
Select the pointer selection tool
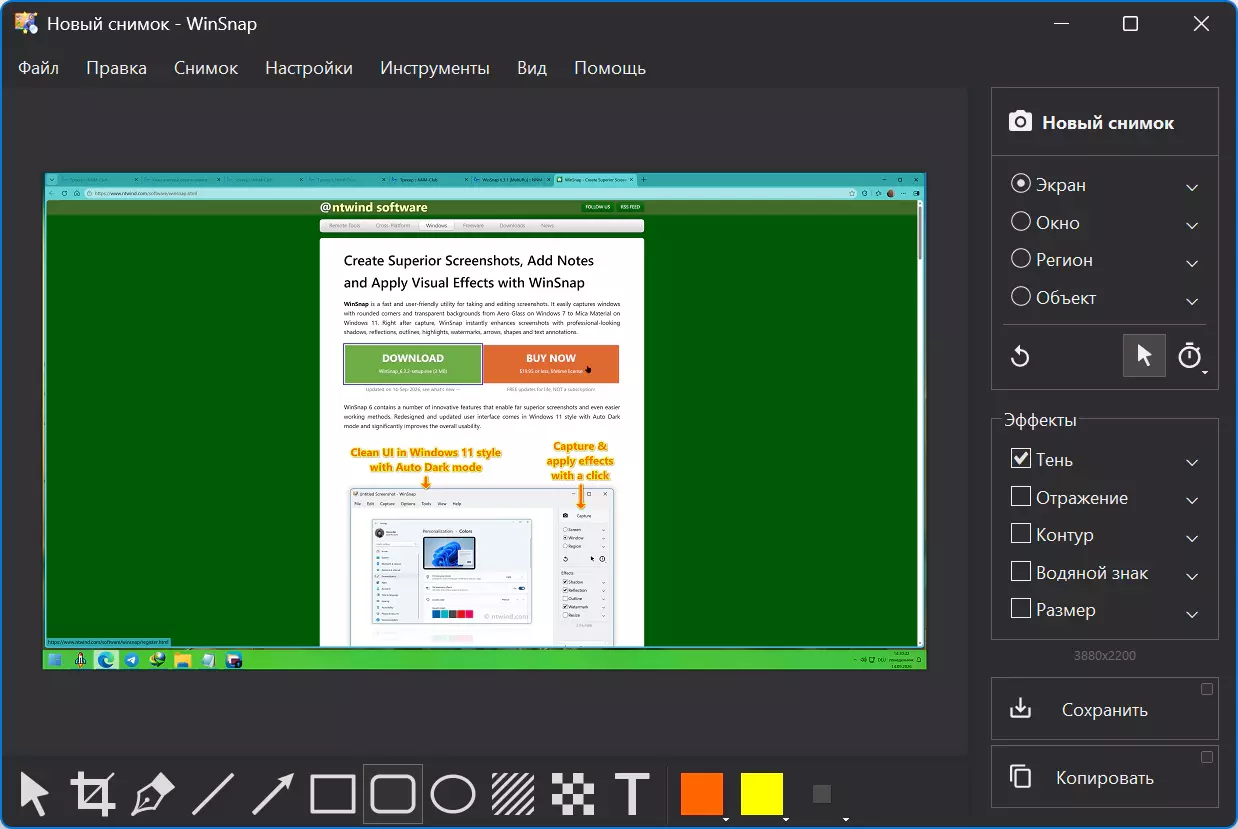(x=34, y=794)
